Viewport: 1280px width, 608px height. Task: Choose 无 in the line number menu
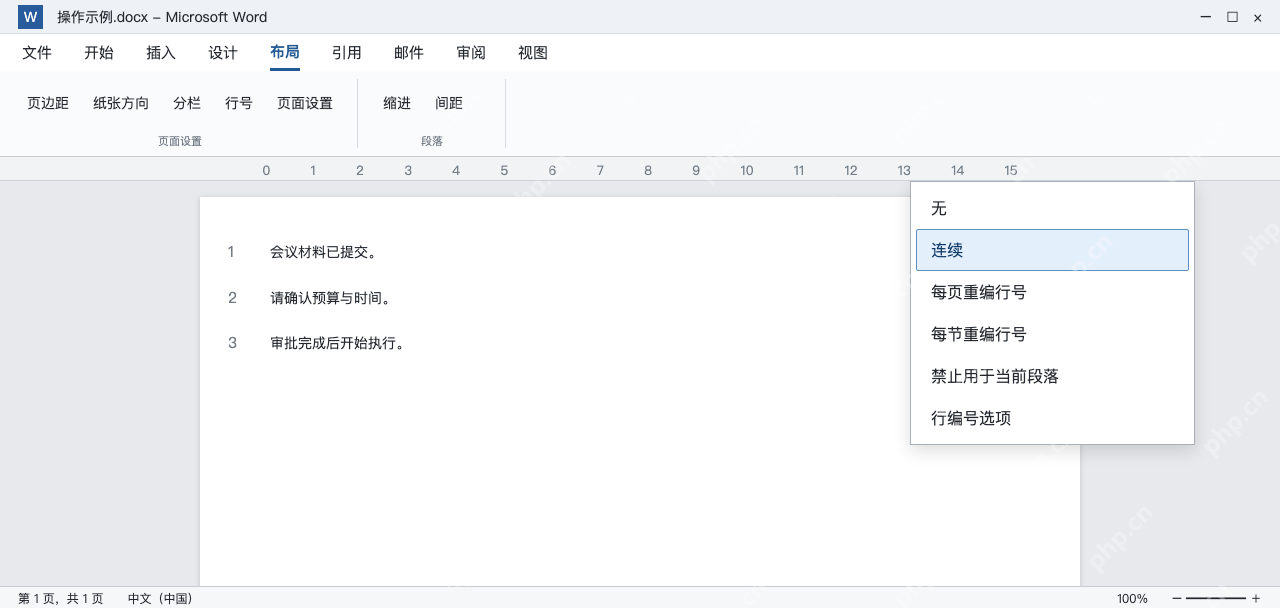click(x=1052, y=208)
